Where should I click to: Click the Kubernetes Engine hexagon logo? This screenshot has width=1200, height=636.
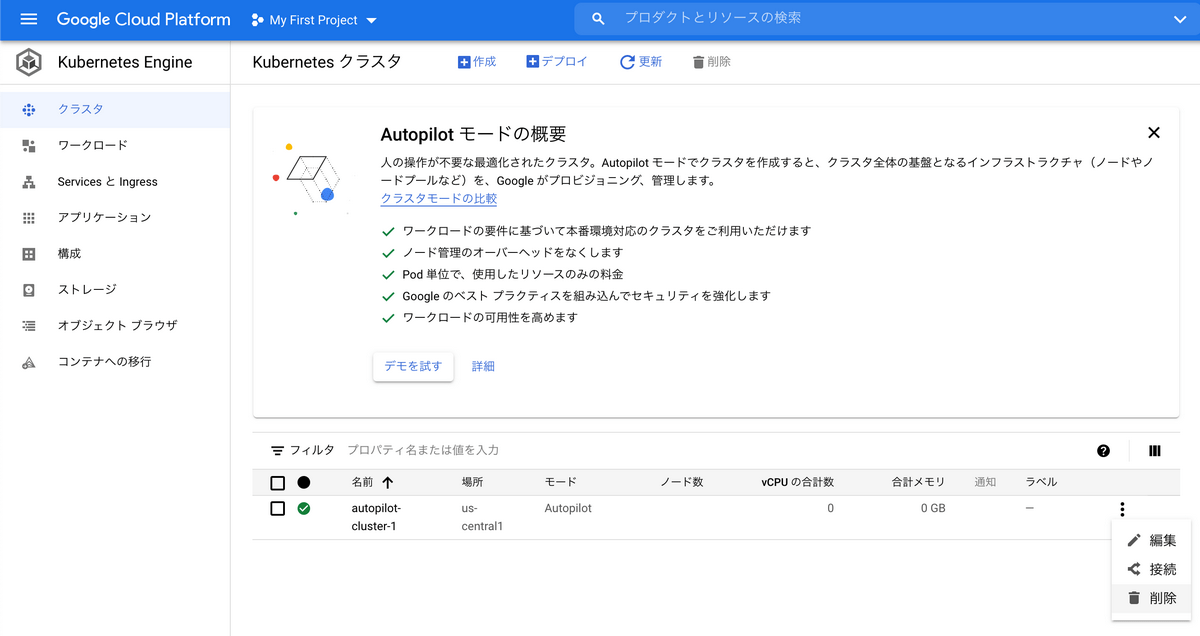point(28,62)
